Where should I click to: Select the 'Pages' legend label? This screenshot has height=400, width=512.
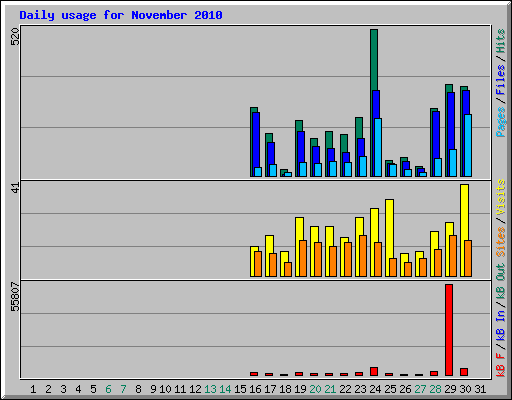coord(500,122)
